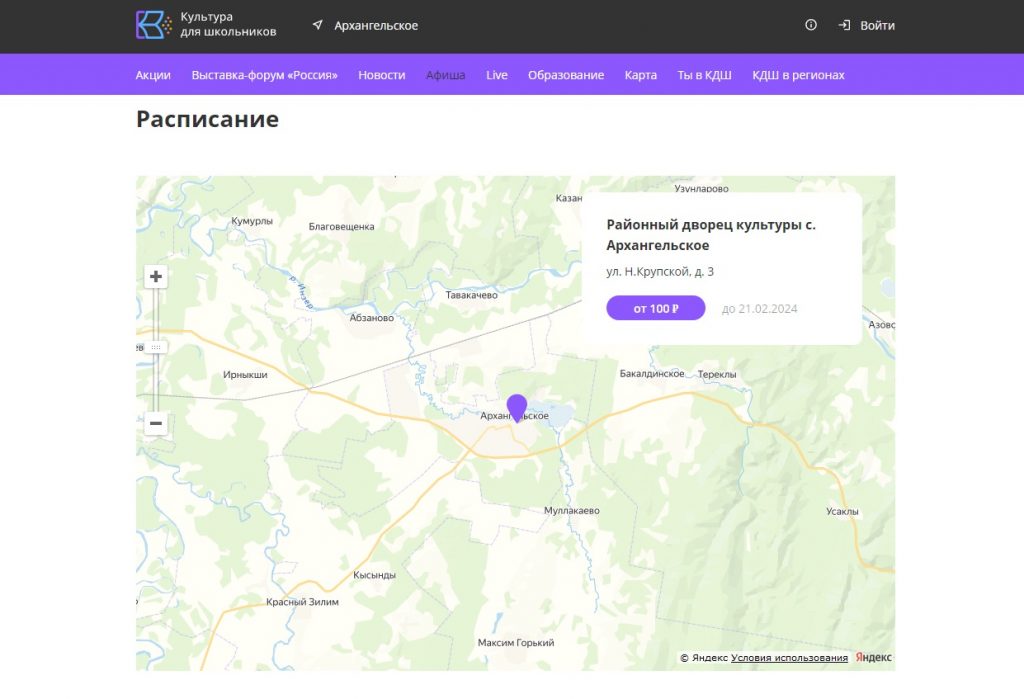
Task: Click the map zoom slider handle
Action: coord(156,347)
